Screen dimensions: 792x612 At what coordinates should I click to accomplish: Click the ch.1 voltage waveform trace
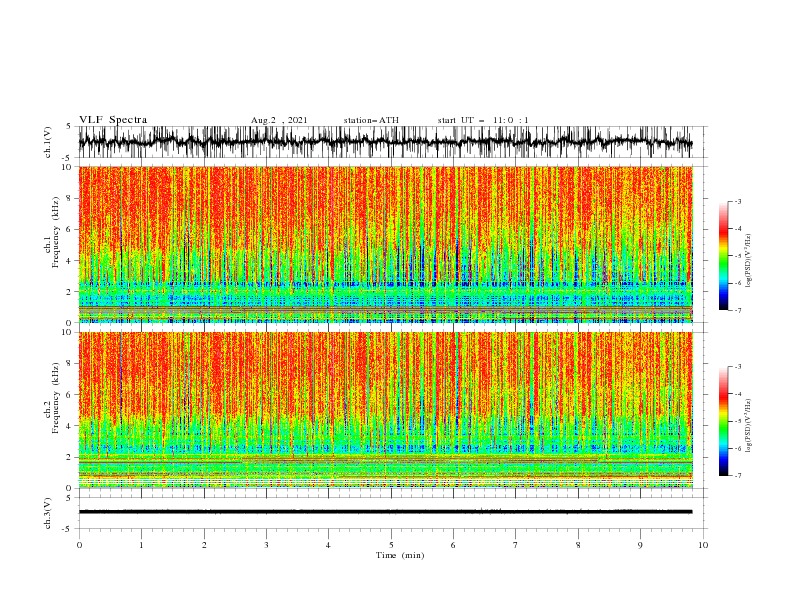coord(385,142)
